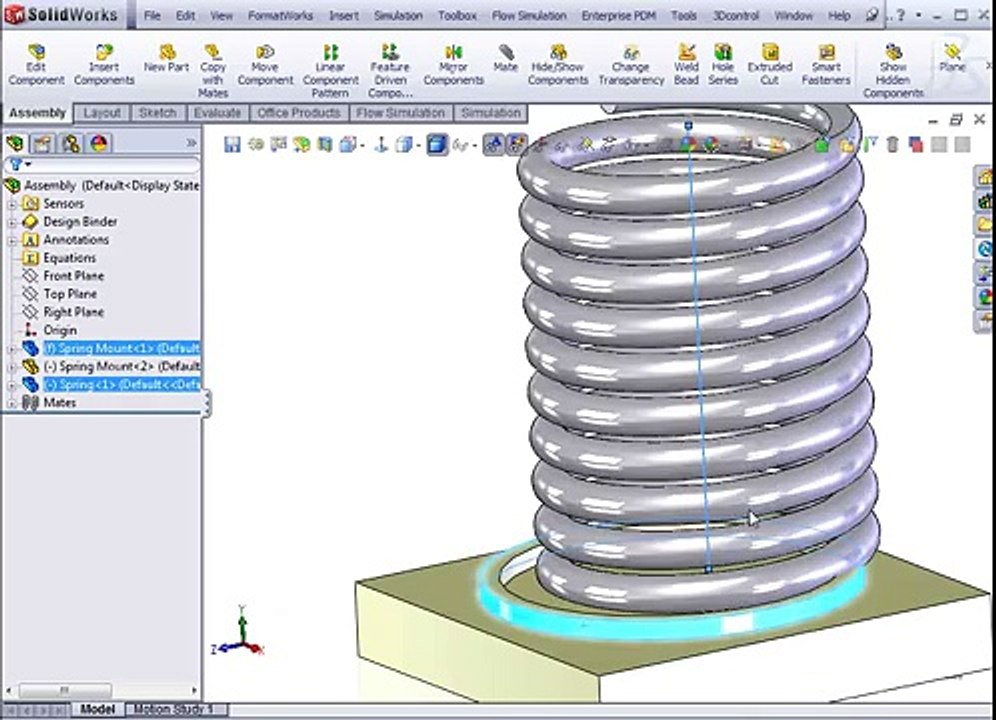Screen dimensions: 996x720
Task: Open the 3Dcontrol menu
Action: [736, 15]
